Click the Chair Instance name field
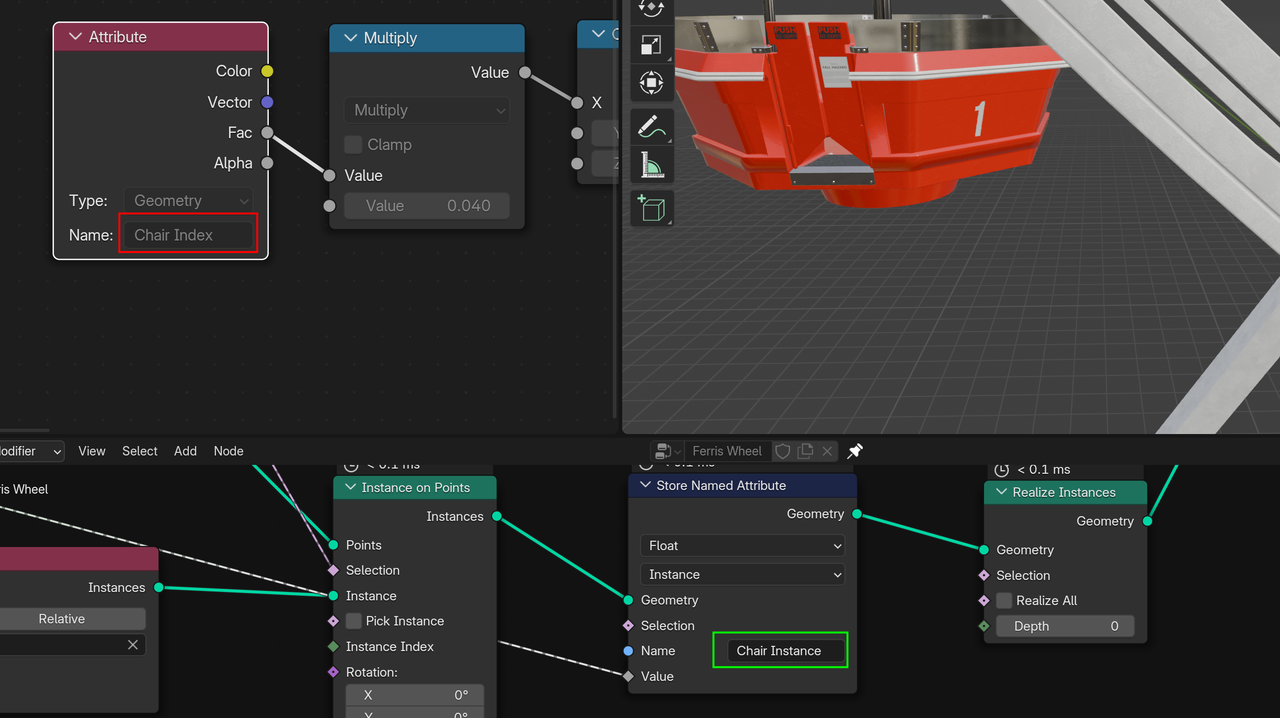The image size is (1280, 718). click(x=779, y=651)
